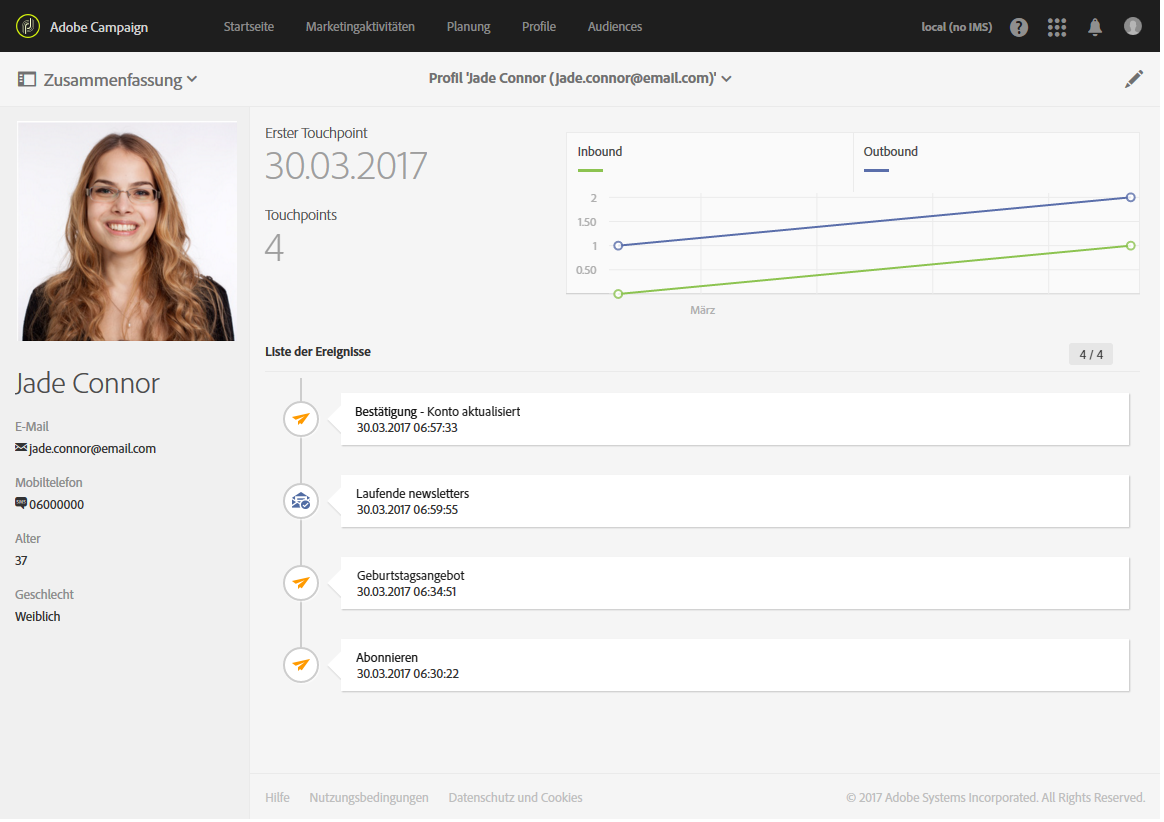Click the 4 / 4 events counter
Image resolution: width=1164 pixels, height=822 pixels.
[x=1091, y=354]
